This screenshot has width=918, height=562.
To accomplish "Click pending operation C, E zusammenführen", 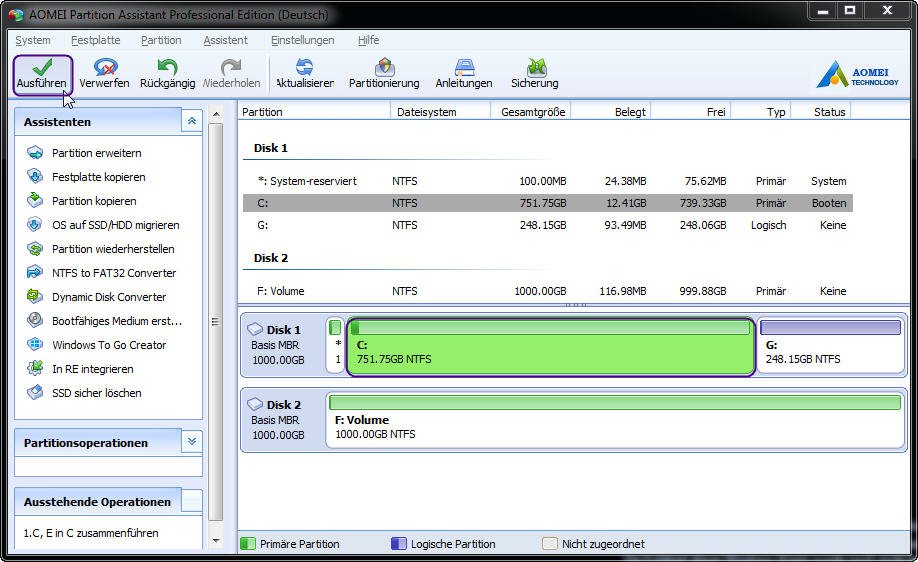I will (x=91, y=533).
